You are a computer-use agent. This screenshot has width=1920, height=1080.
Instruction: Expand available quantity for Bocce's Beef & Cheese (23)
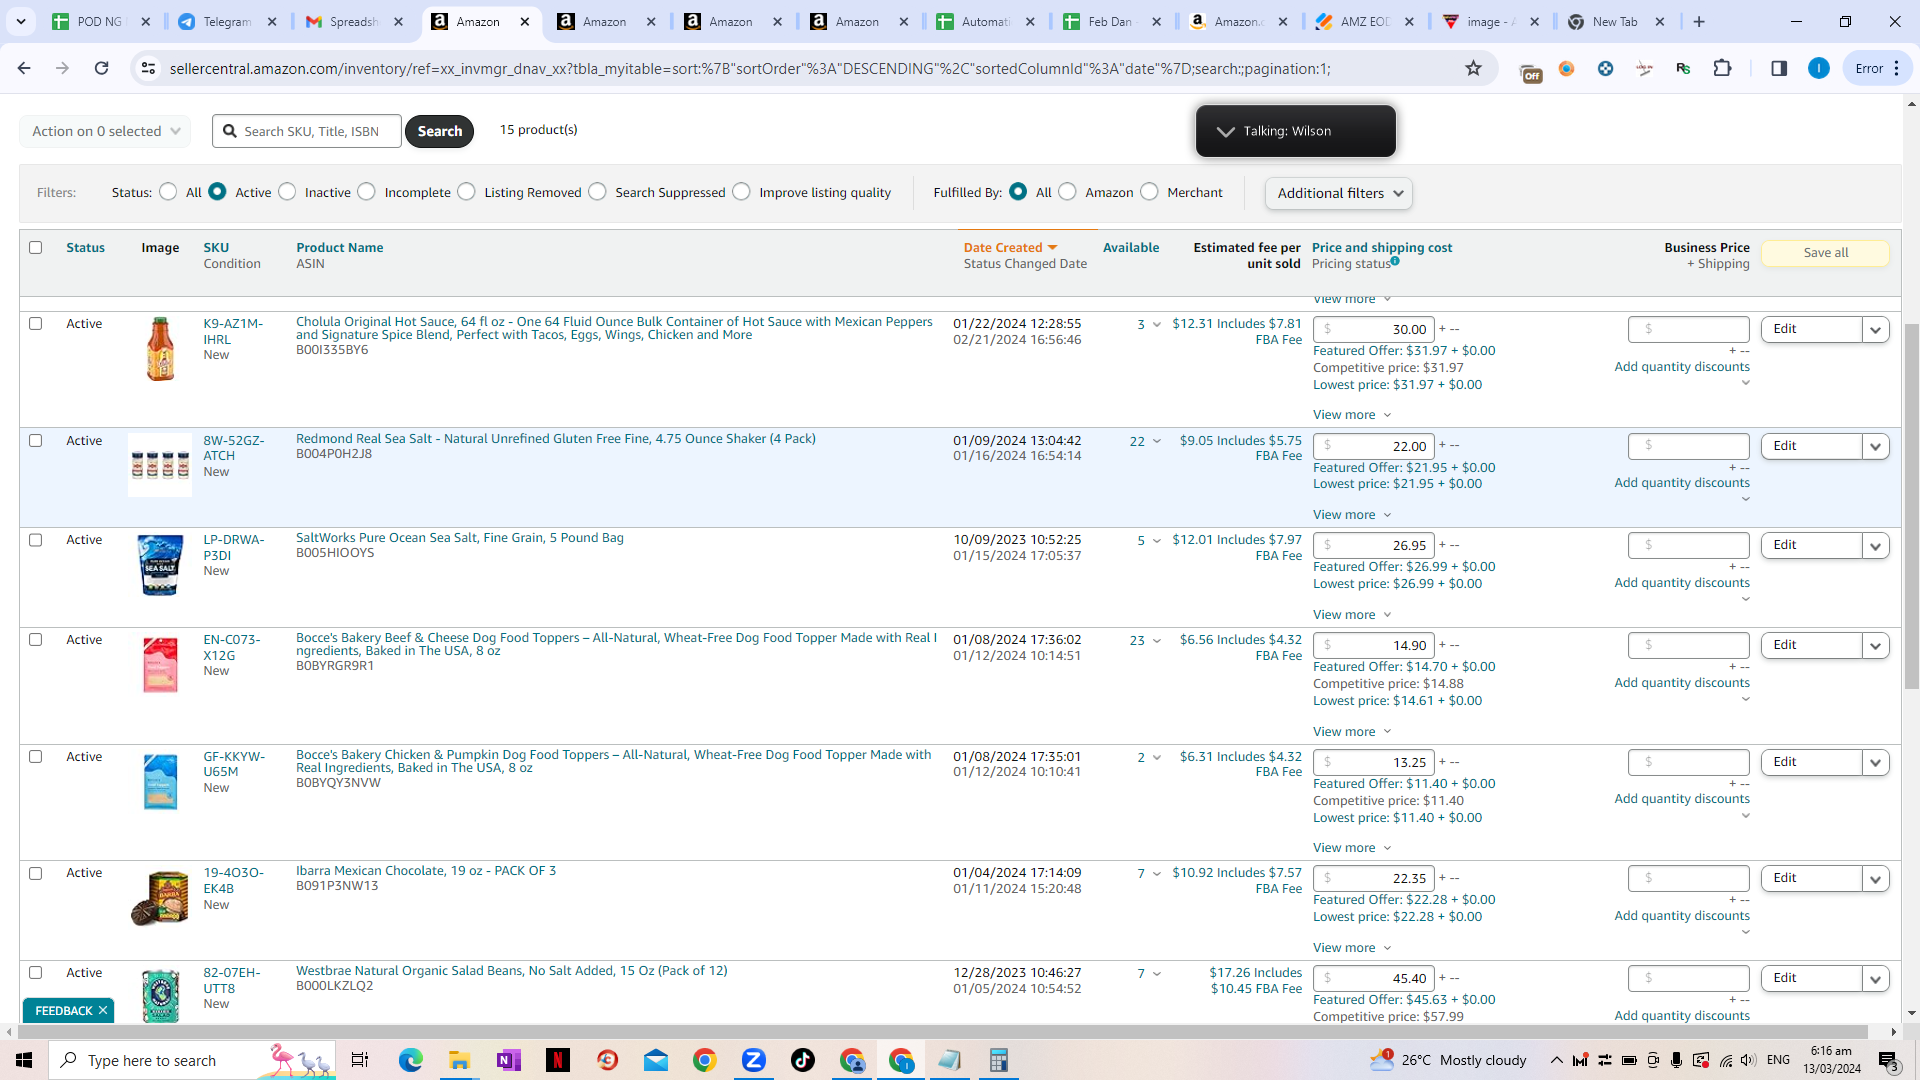(x=1157, y=641)
